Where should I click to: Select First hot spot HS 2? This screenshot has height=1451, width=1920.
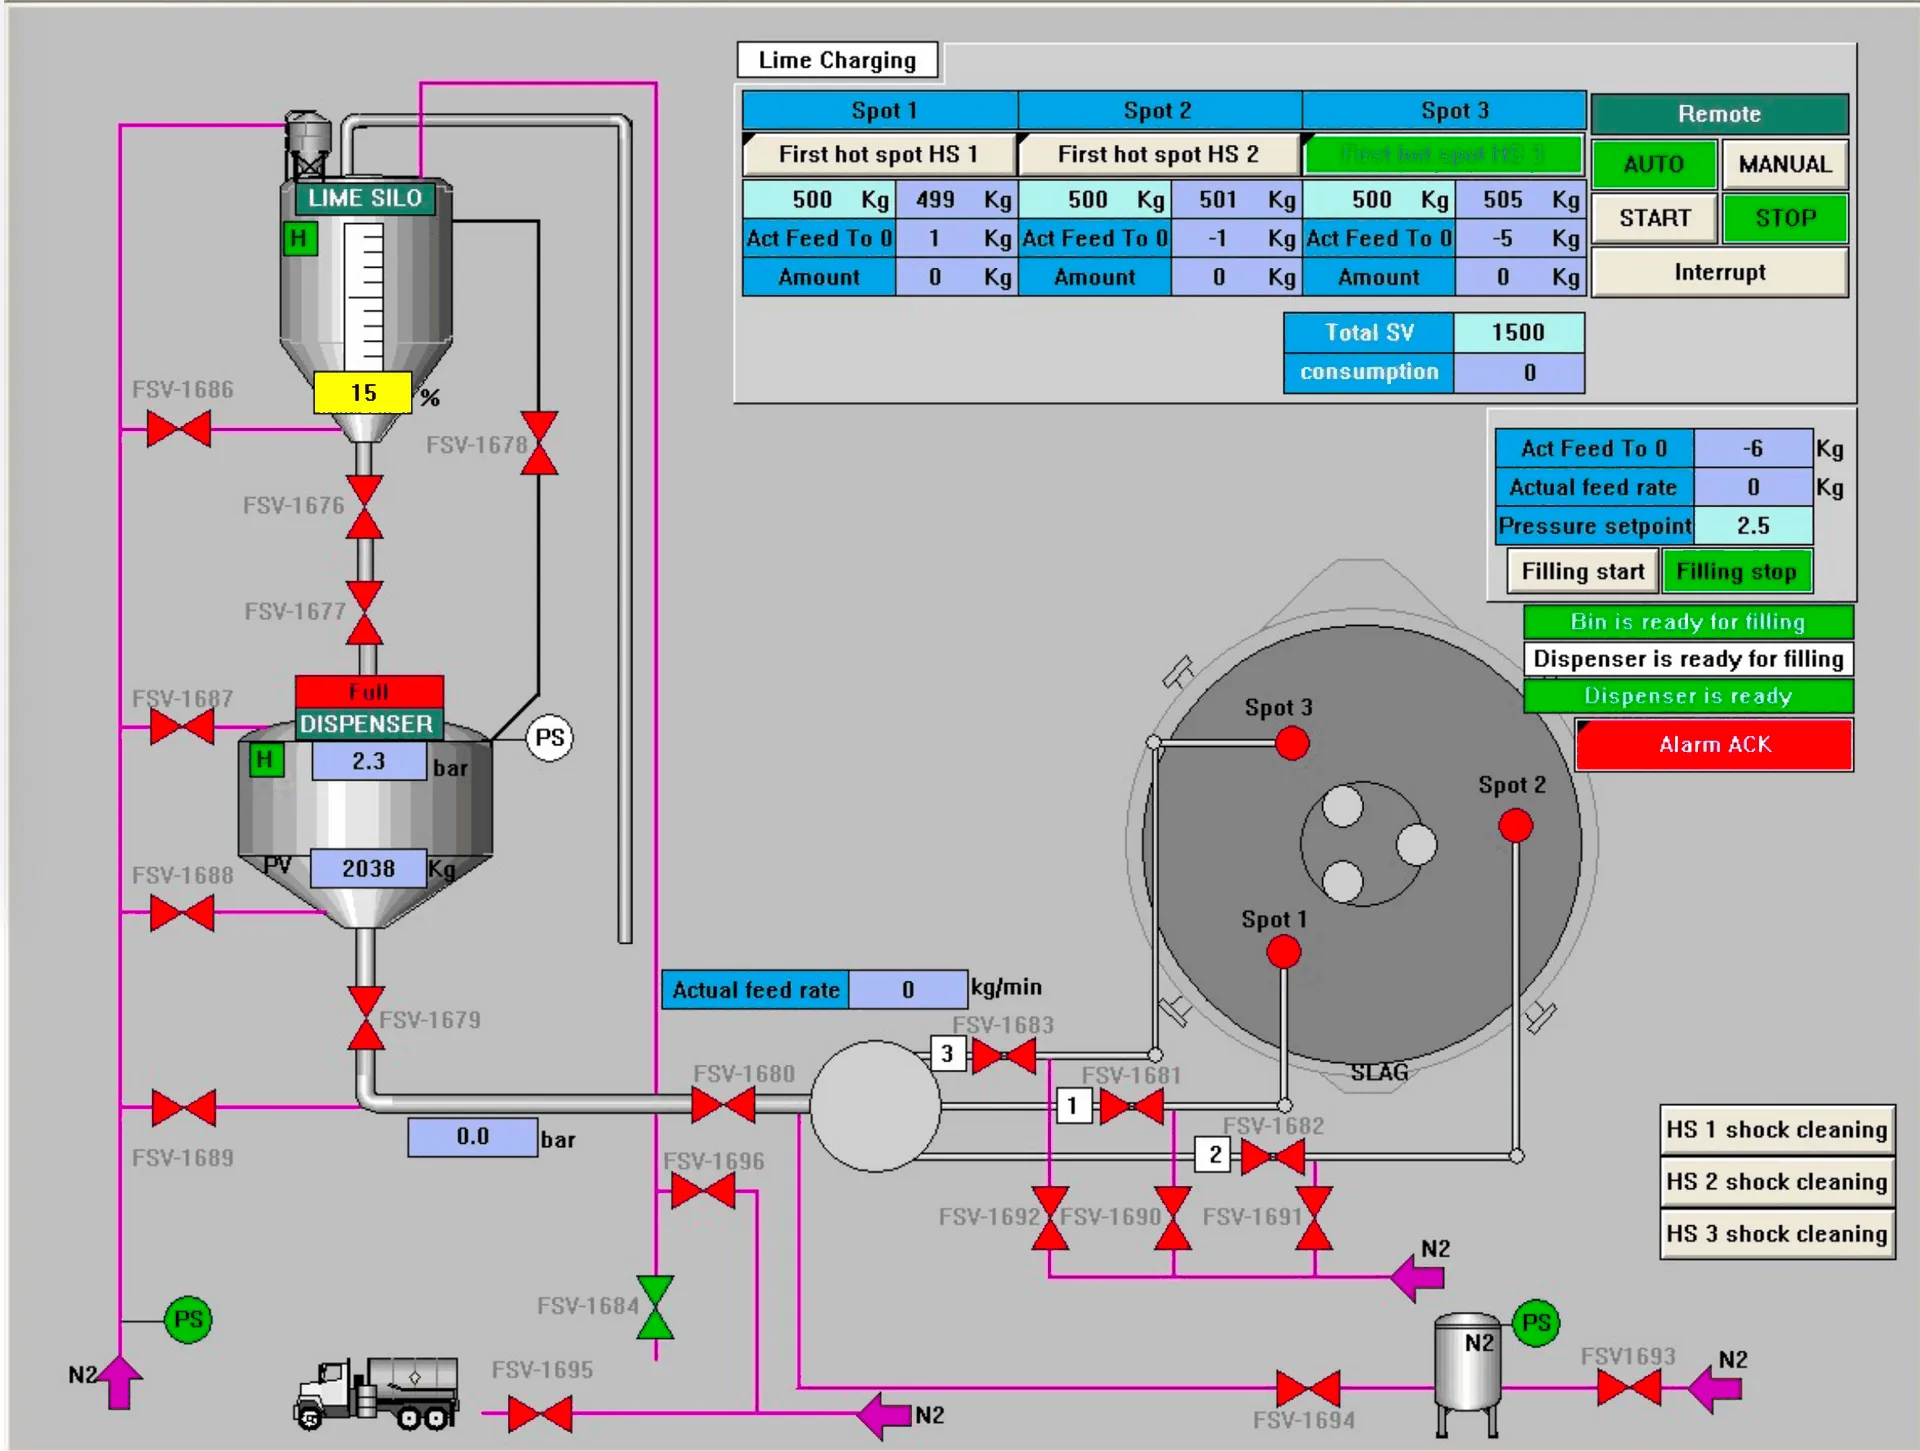coord(1158,154)
